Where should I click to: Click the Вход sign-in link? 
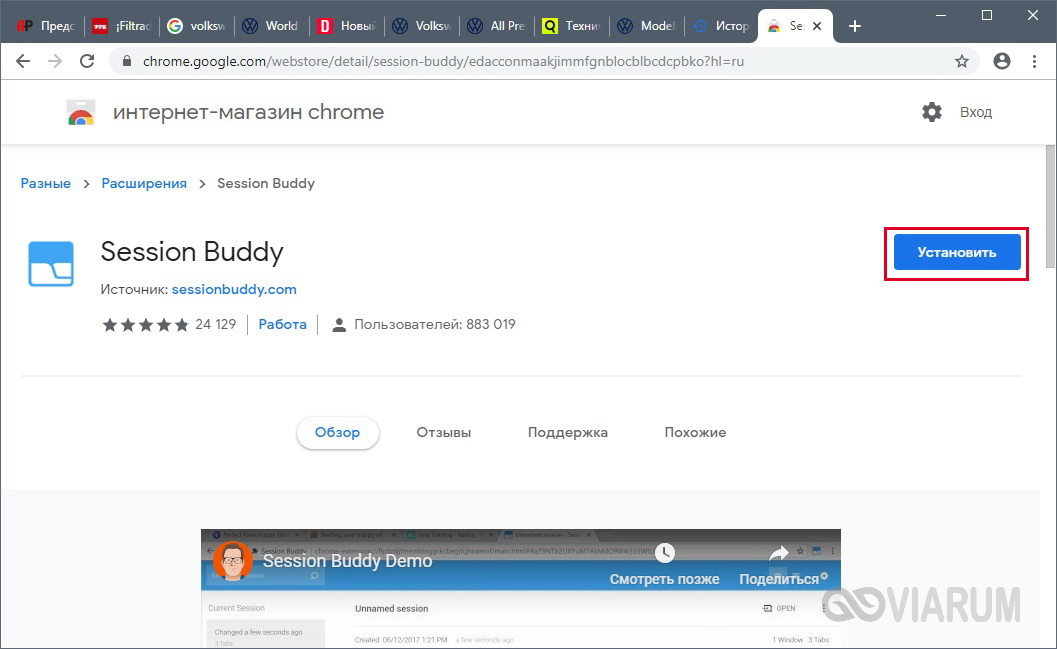[975, 112]
